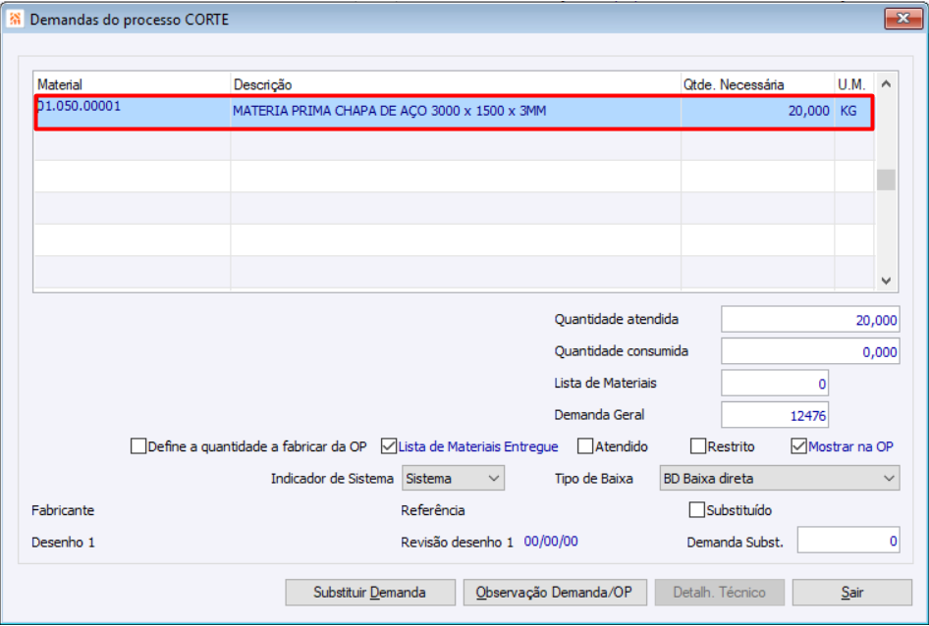Click the Descrição column header
The image size is (929, 626).
click(456, 84)
